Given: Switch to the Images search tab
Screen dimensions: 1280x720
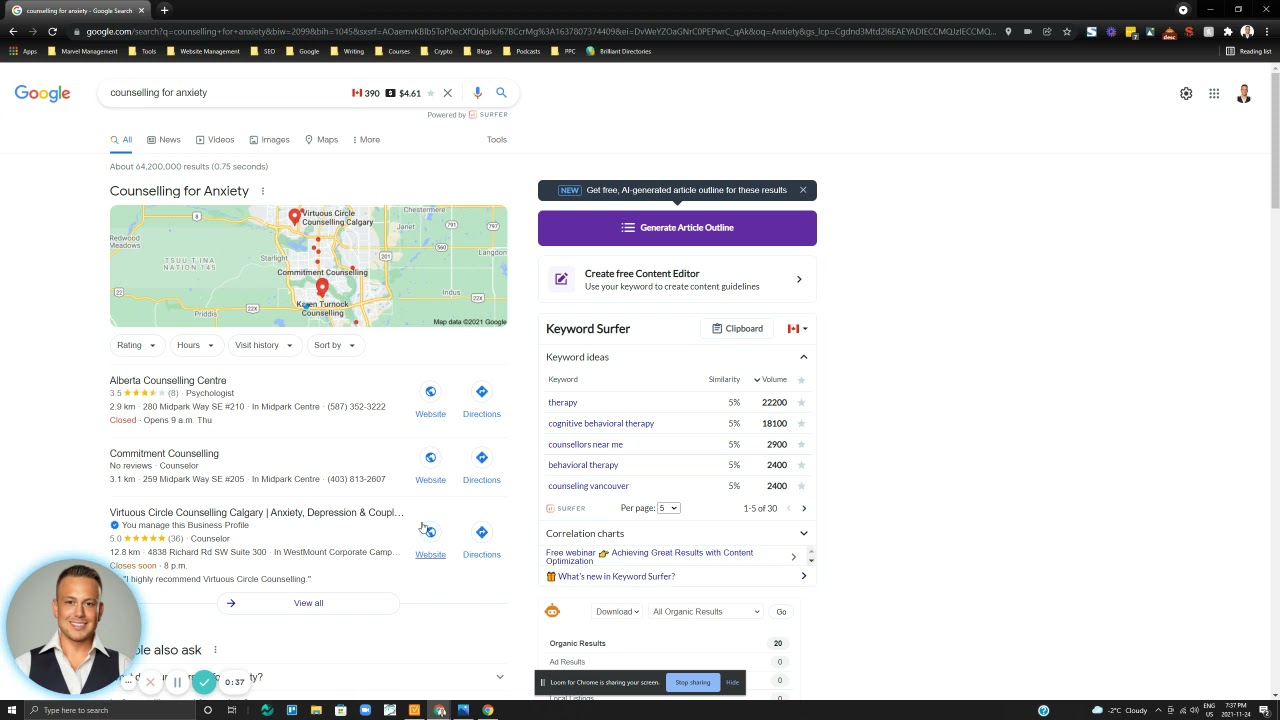Looking at the screenshot, I should coord(269,140).
